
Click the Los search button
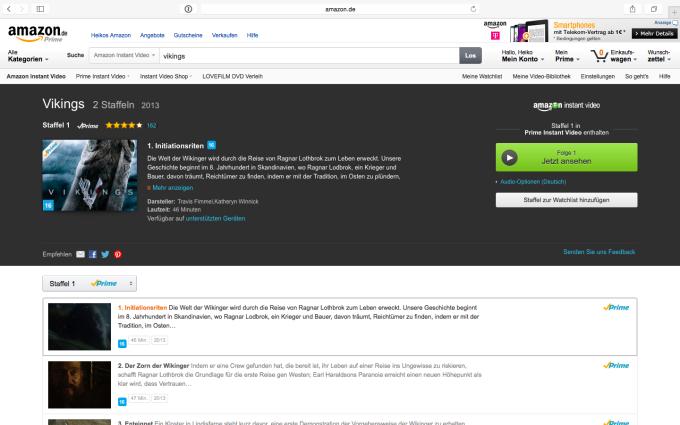point(471,56)
